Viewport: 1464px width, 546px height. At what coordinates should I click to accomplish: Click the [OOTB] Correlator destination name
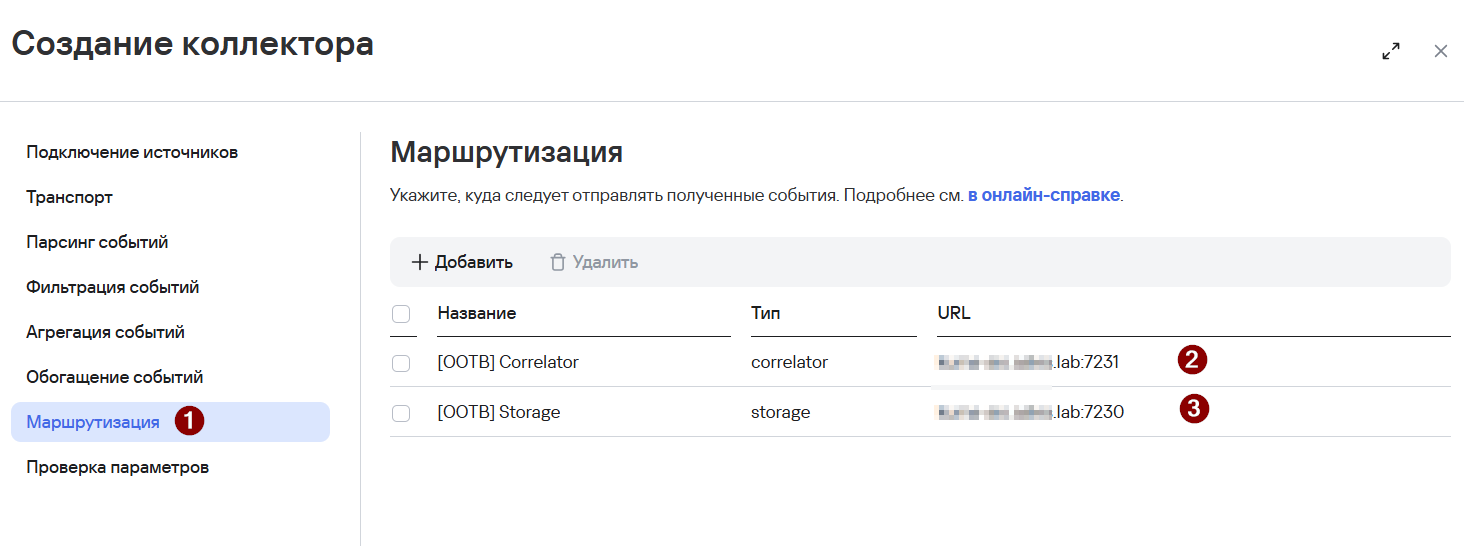[508, 363]
